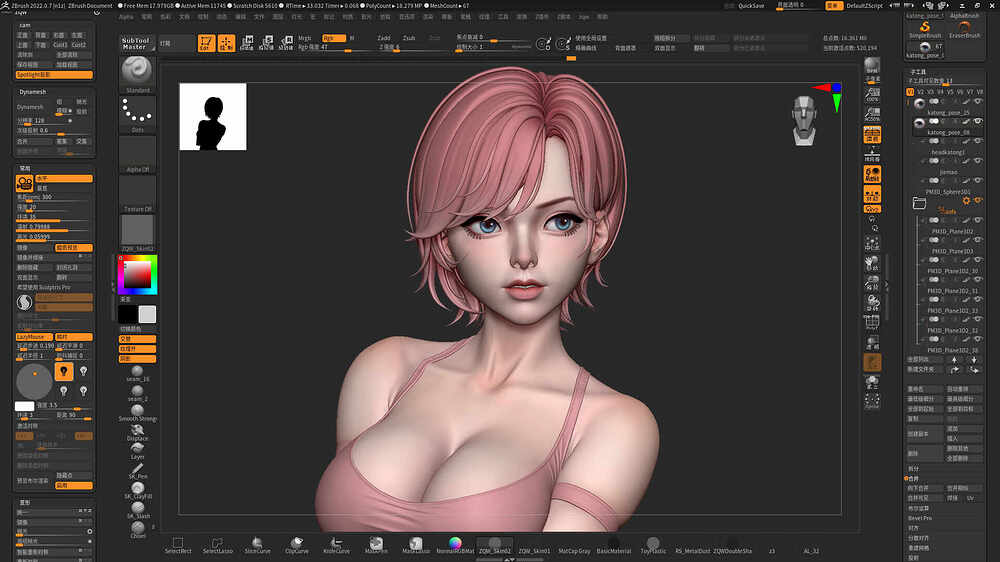1000x562 pixels.
Task: Click the Draw mode button beside Edit
Action: pos(226,43)
